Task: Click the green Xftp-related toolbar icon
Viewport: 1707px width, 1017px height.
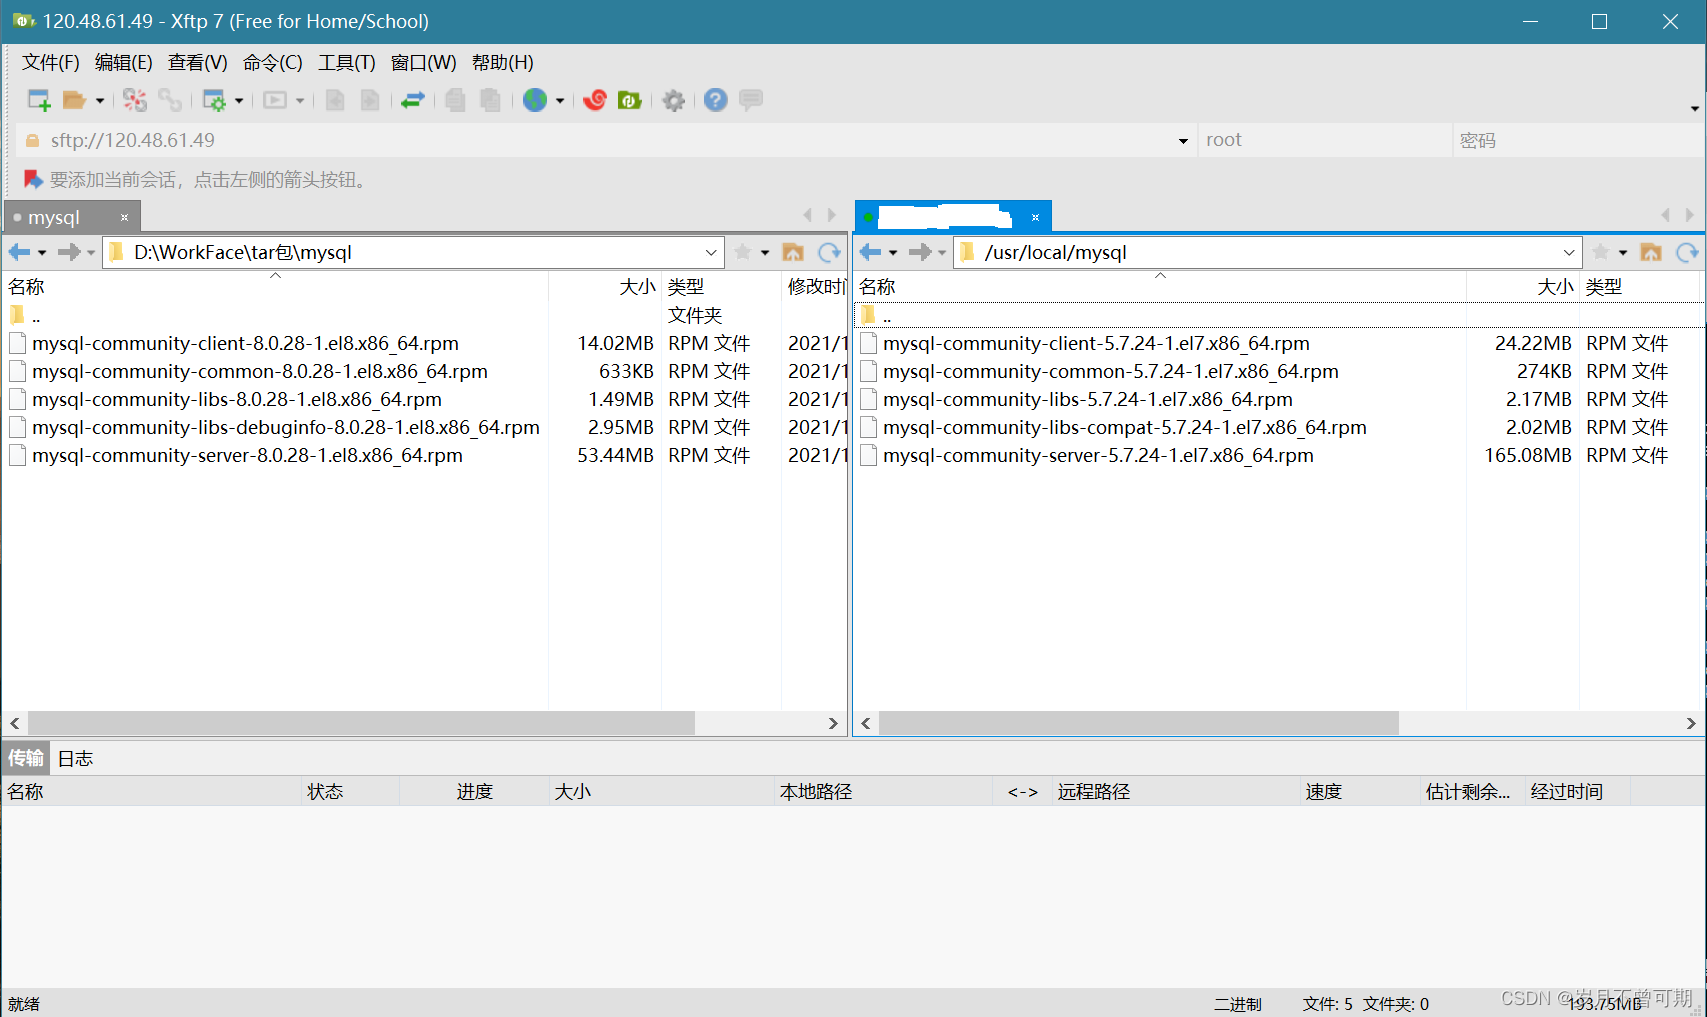Action: pyautogui.click(x=629, y=100)
